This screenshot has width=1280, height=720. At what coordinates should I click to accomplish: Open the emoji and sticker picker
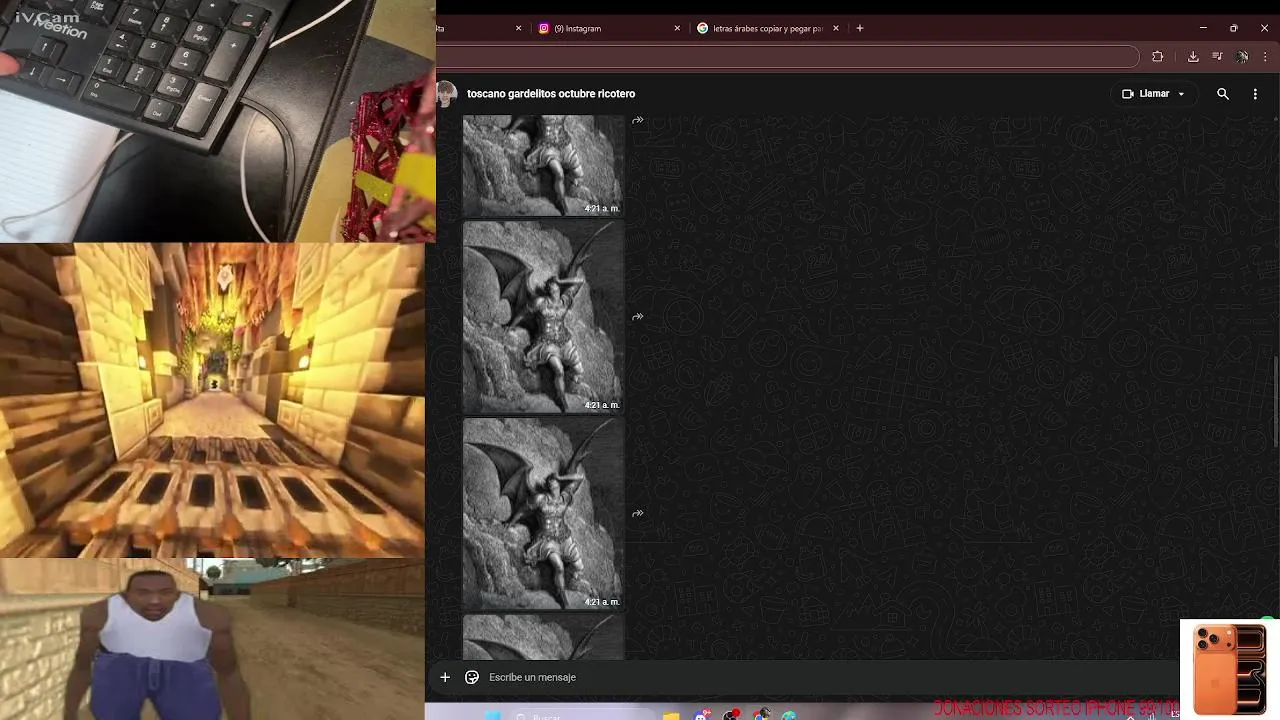coord(472,677)
